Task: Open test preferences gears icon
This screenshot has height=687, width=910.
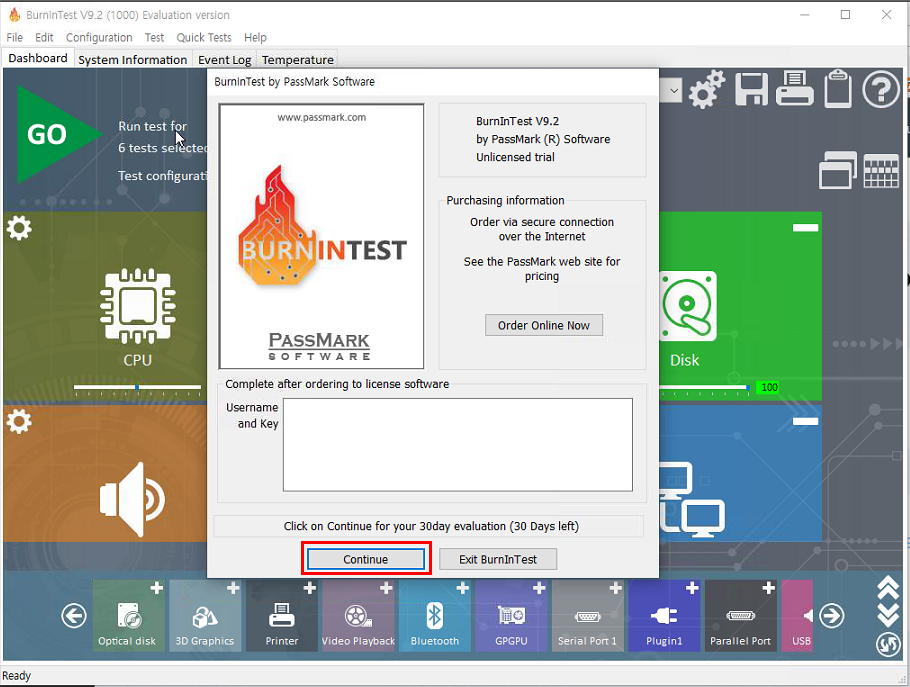Action: 706,90
